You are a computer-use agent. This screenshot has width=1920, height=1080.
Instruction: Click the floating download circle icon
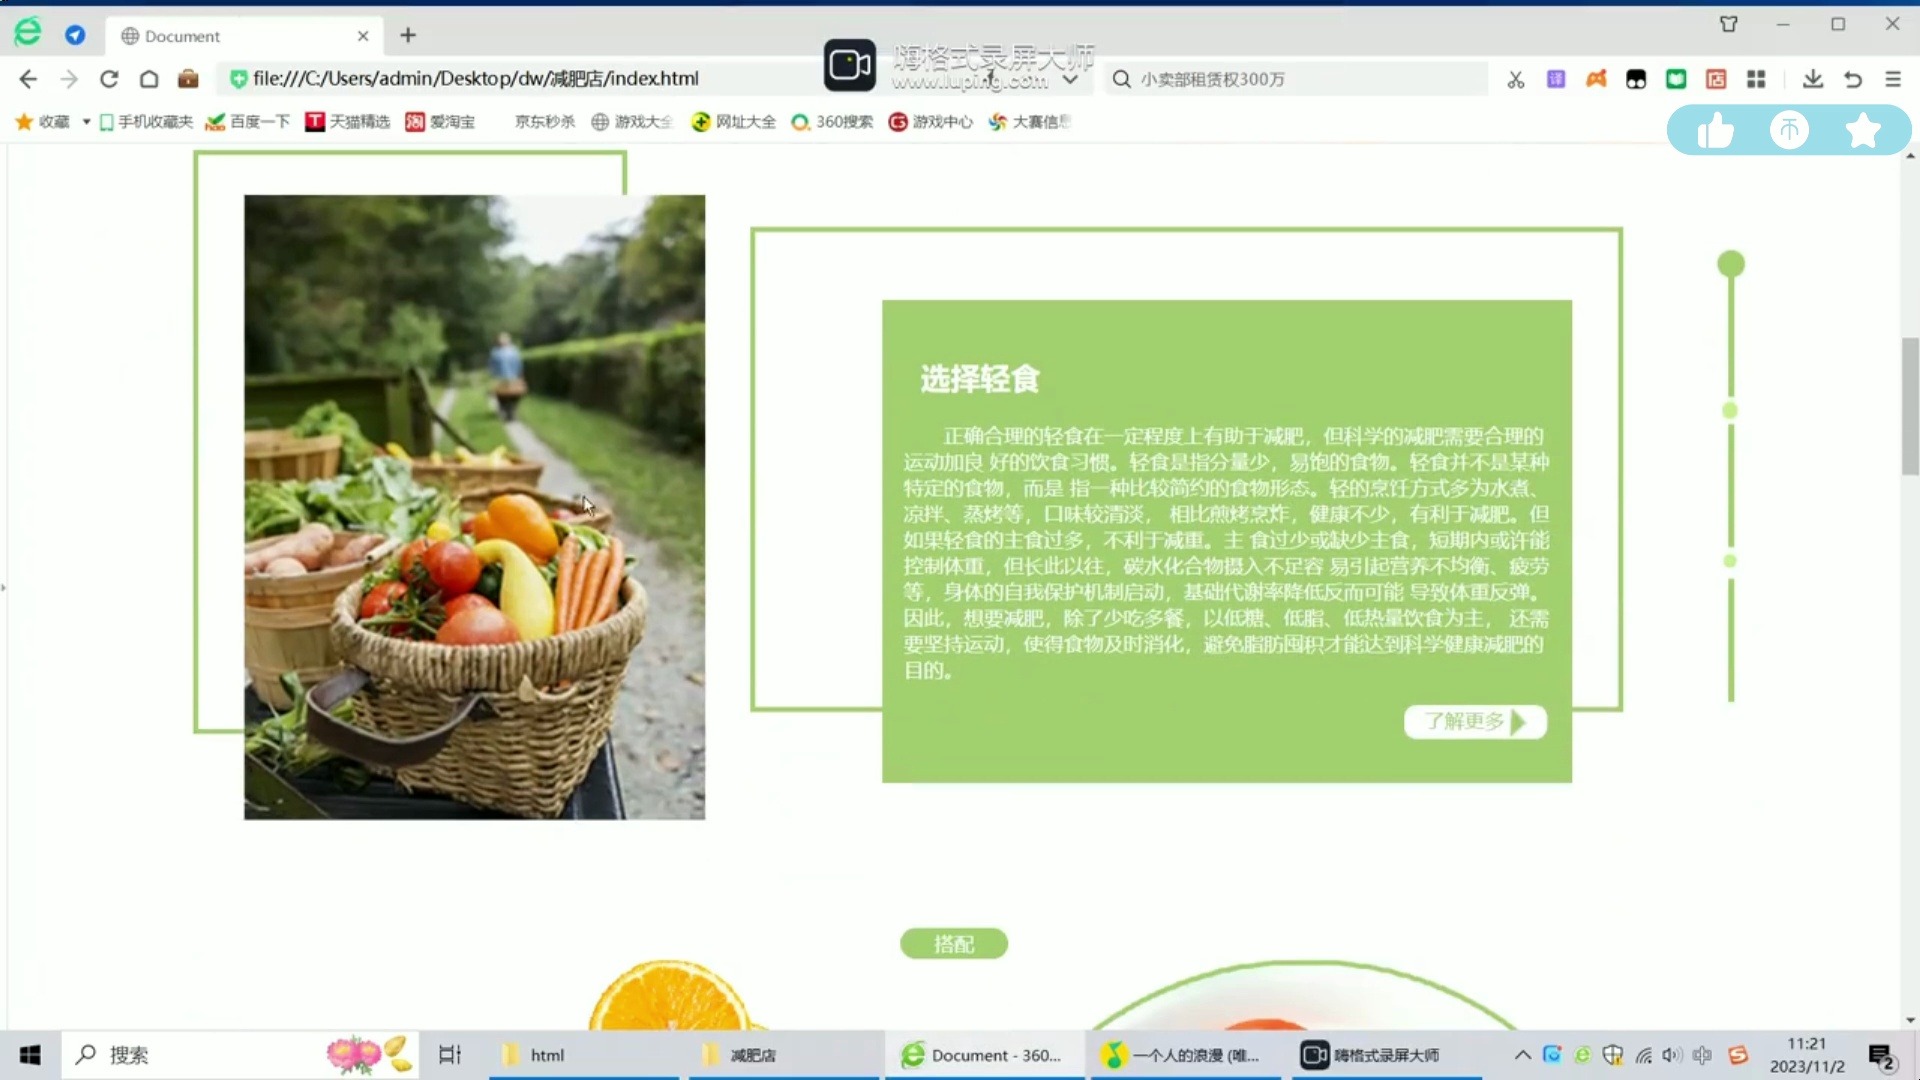point(1789,130)
